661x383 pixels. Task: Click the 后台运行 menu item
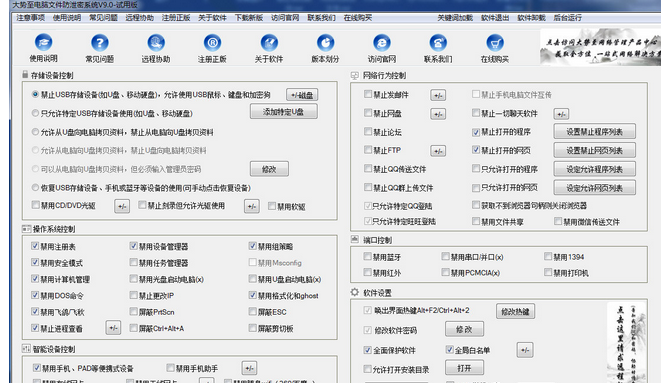click(x=567, y=18)
